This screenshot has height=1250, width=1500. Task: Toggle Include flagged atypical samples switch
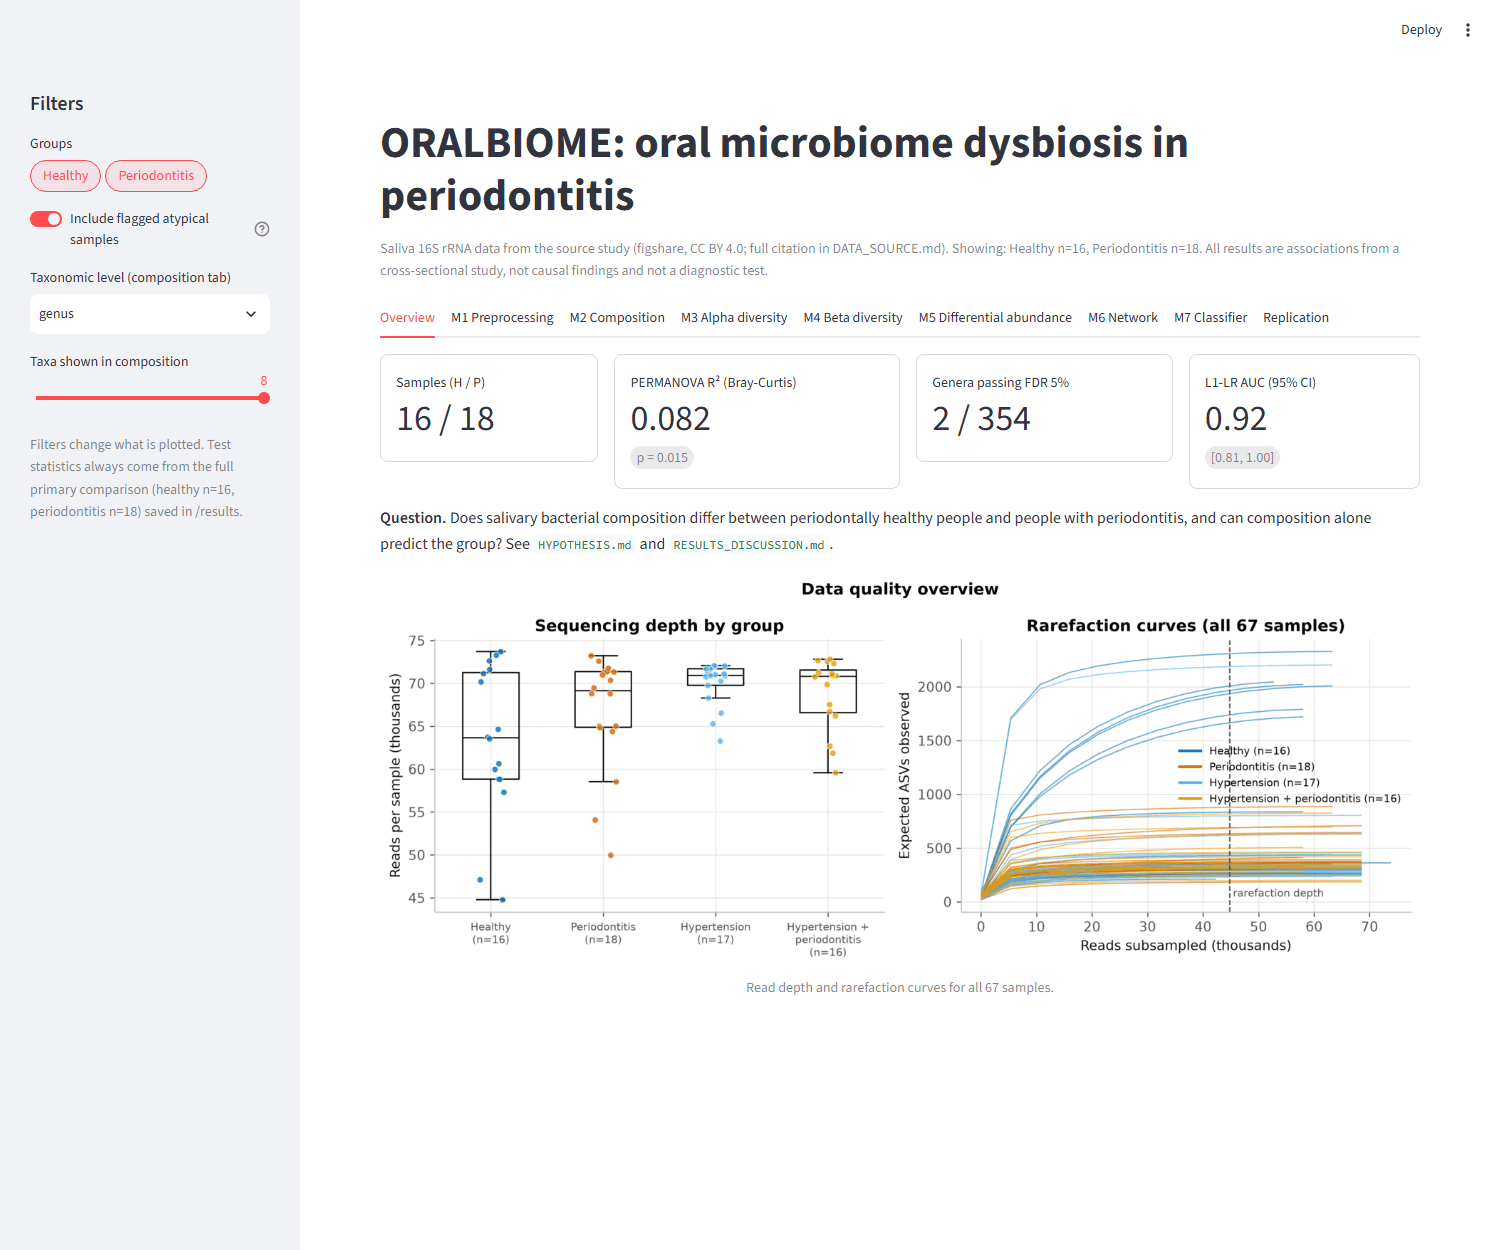click(x=46, y=219)
